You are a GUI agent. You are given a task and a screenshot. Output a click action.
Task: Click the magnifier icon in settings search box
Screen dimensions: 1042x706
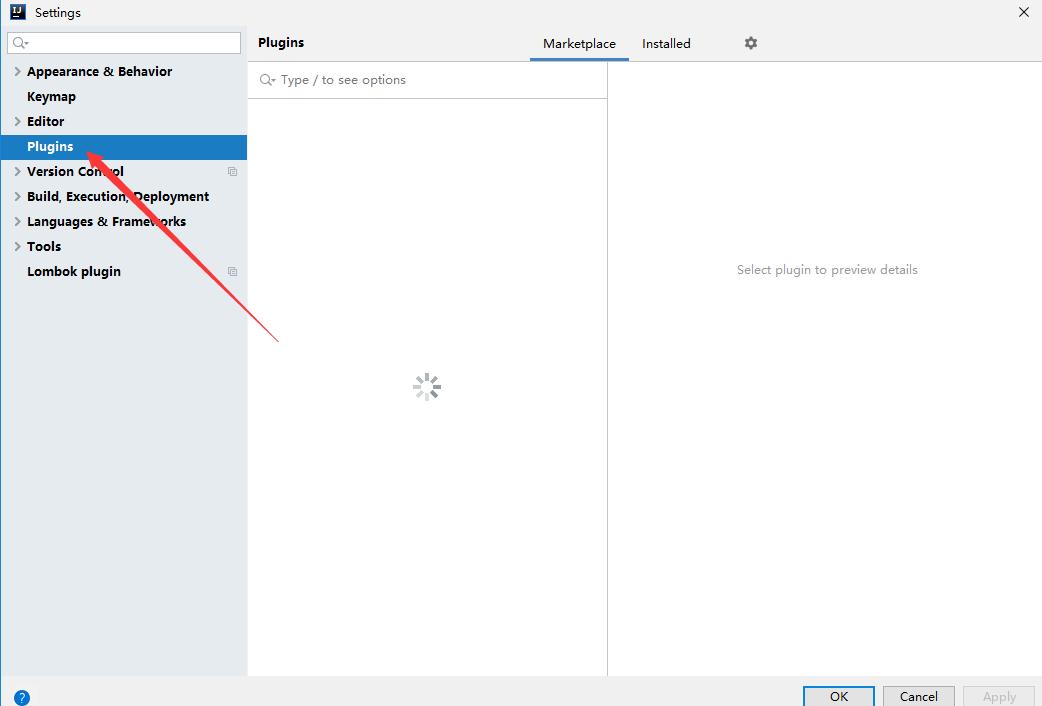coord(20,43)
